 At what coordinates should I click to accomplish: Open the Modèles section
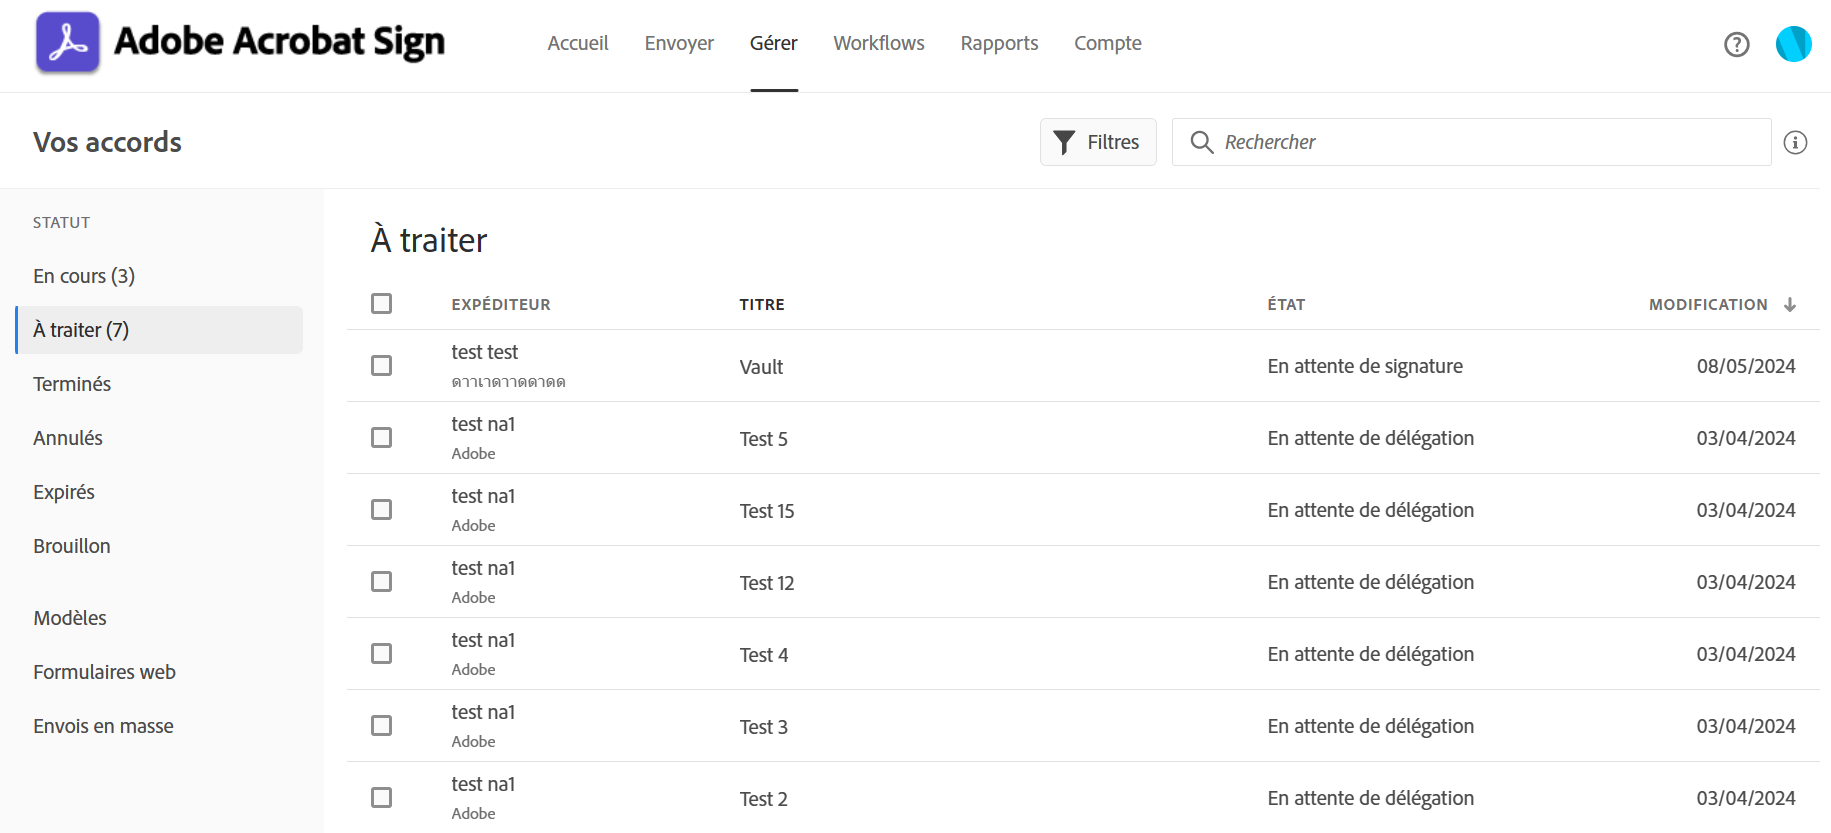(70, 618)
